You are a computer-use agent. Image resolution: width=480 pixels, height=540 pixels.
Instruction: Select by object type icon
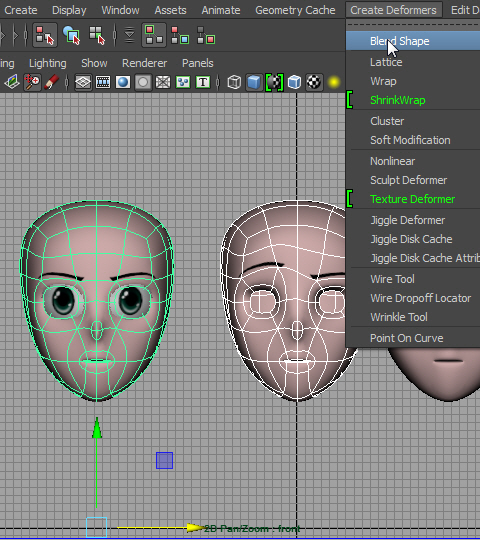click(x=72, y=35)
